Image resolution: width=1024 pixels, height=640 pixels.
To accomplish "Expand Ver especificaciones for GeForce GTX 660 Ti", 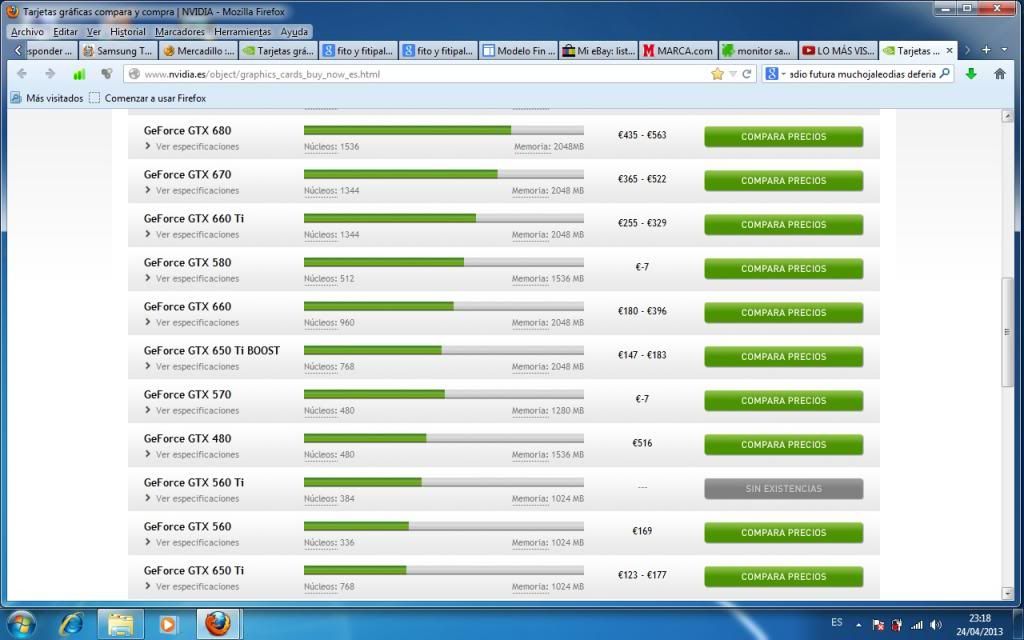I will pyautogui.click(x=192, y=234).
